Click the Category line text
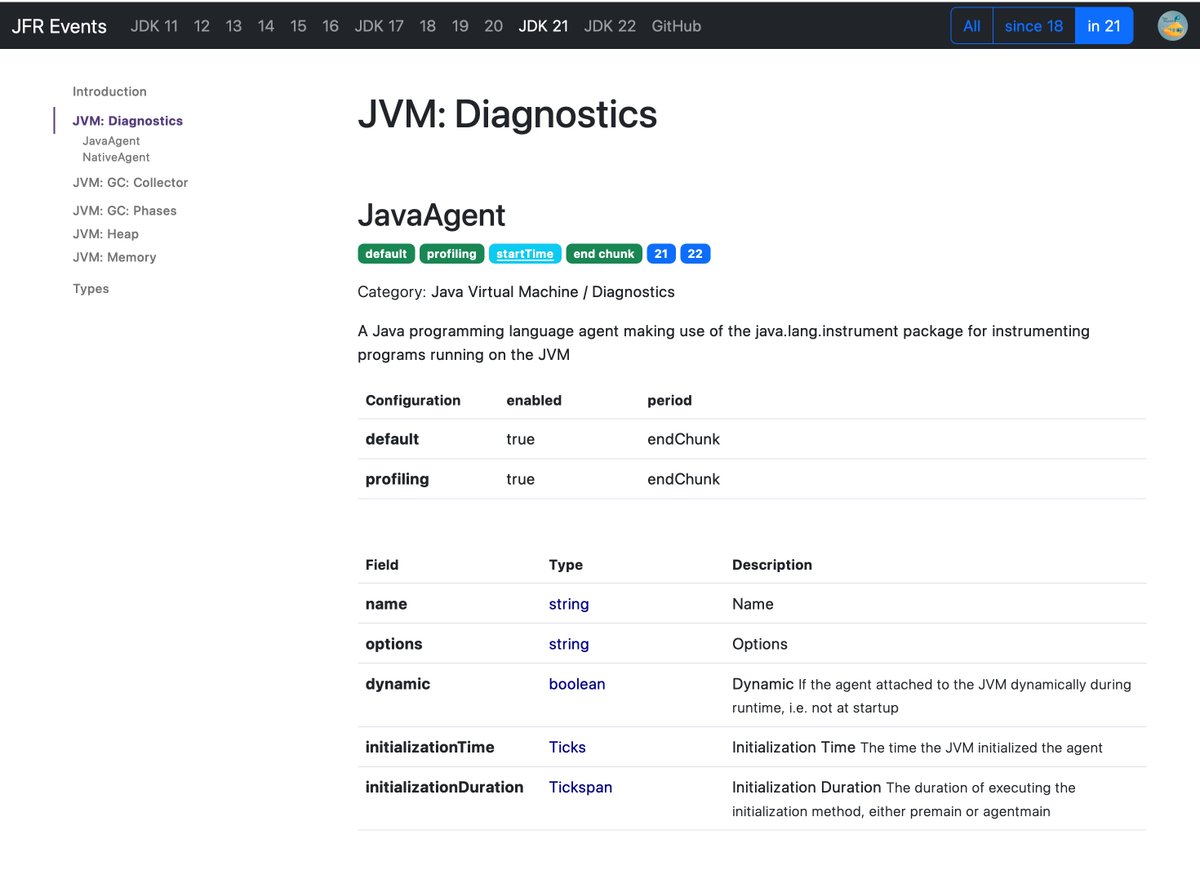 click(x=516, y=292)
